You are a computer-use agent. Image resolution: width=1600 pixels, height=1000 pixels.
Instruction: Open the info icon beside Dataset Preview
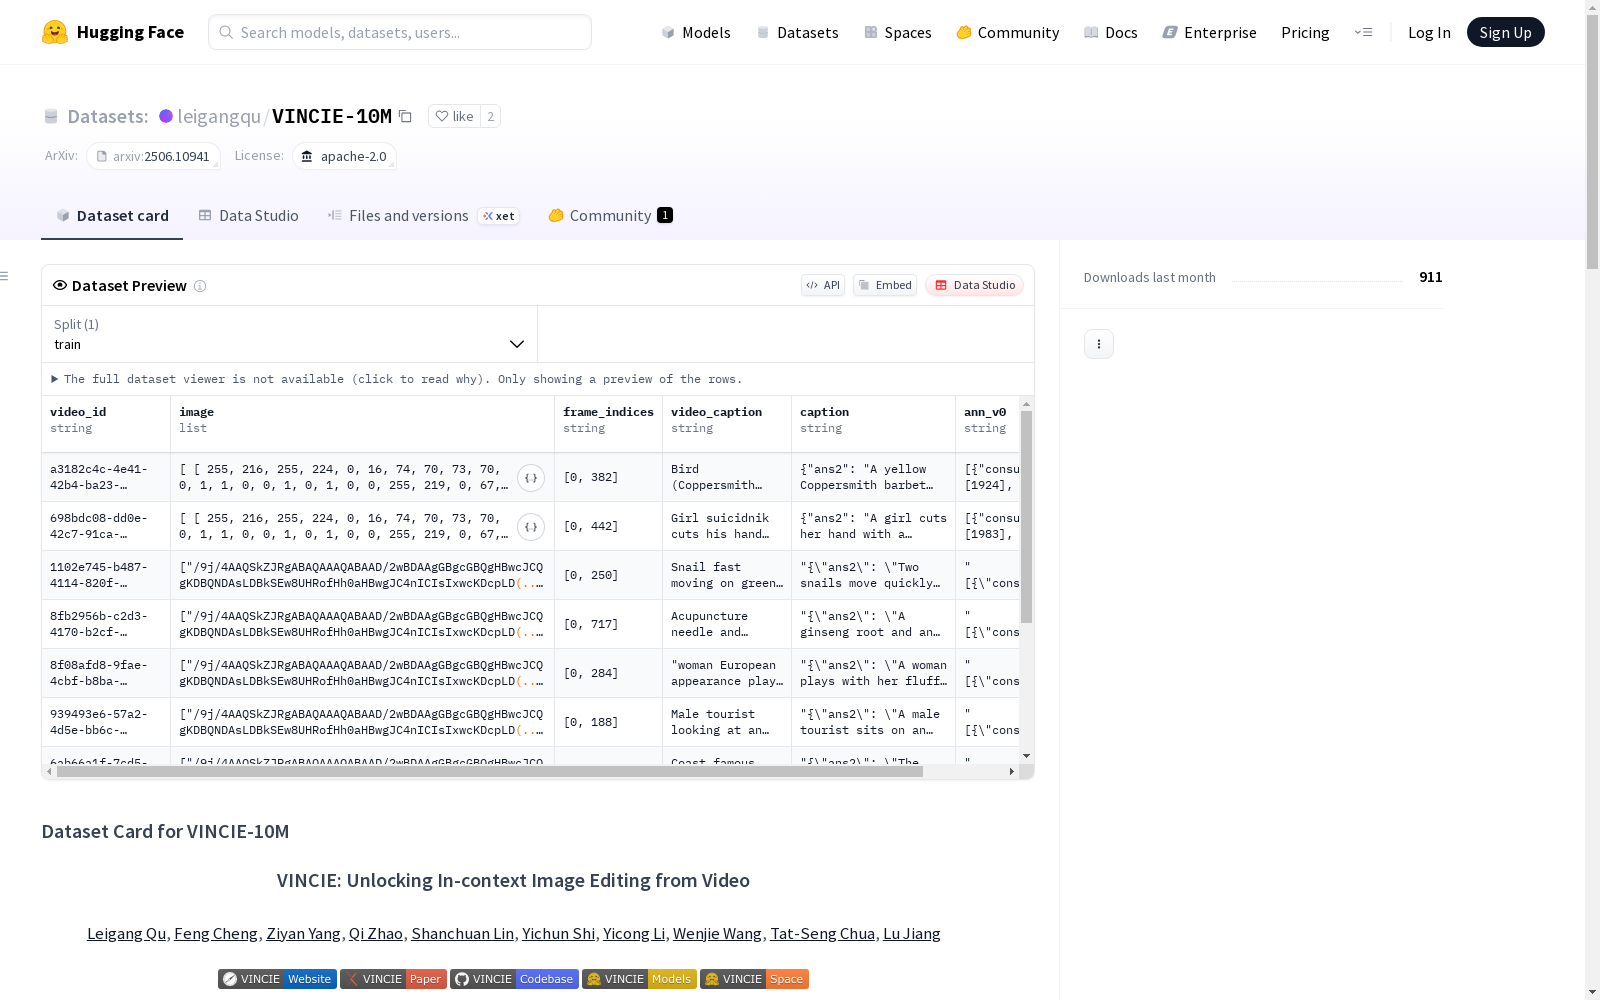click(200, 286)
